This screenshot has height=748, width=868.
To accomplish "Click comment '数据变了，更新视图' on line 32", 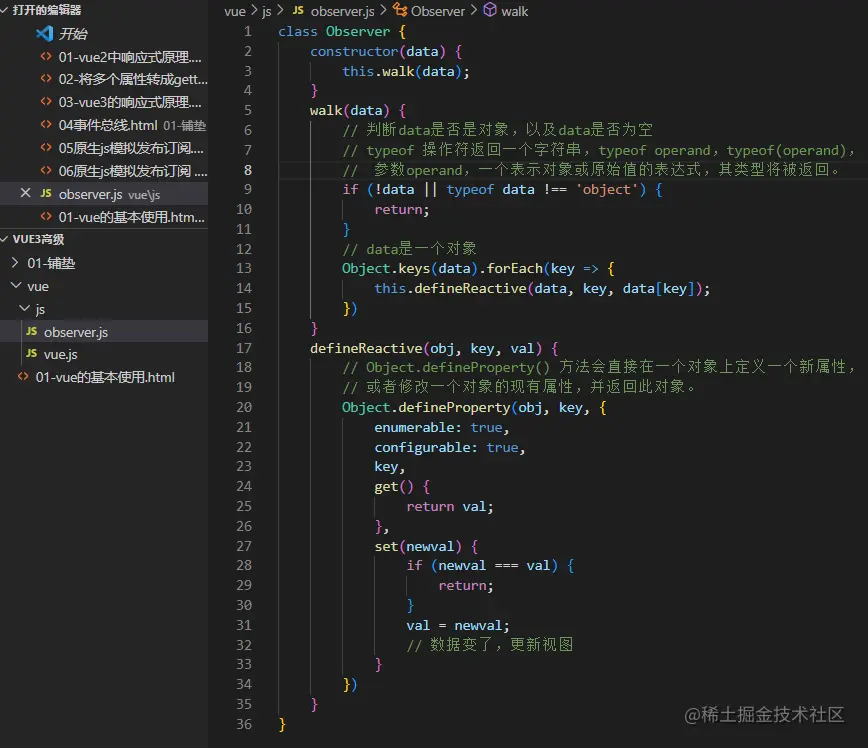I will pos(502,645).
